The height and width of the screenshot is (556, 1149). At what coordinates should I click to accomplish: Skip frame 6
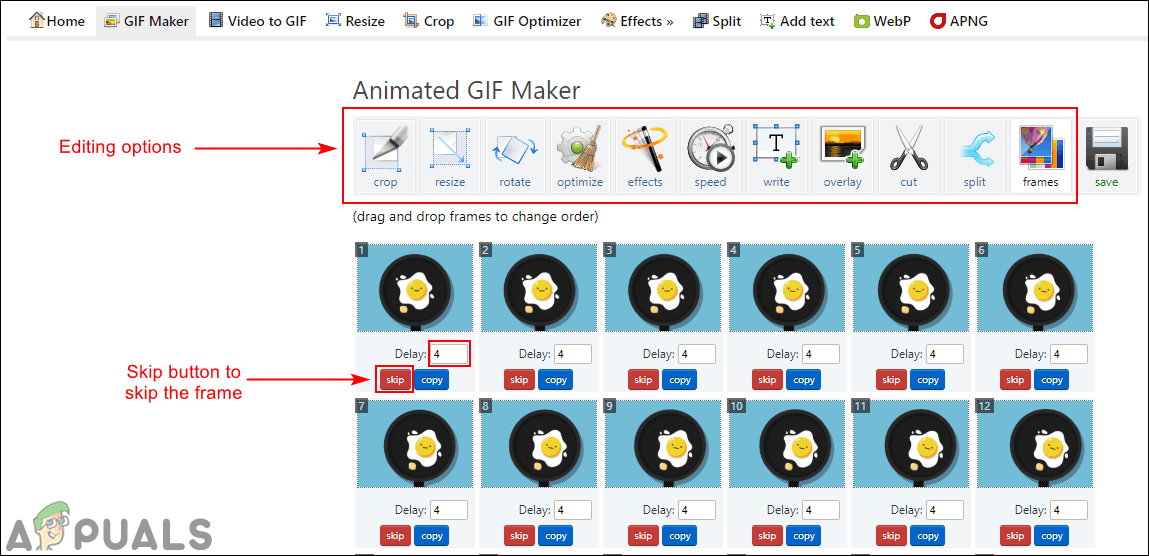1015,379
